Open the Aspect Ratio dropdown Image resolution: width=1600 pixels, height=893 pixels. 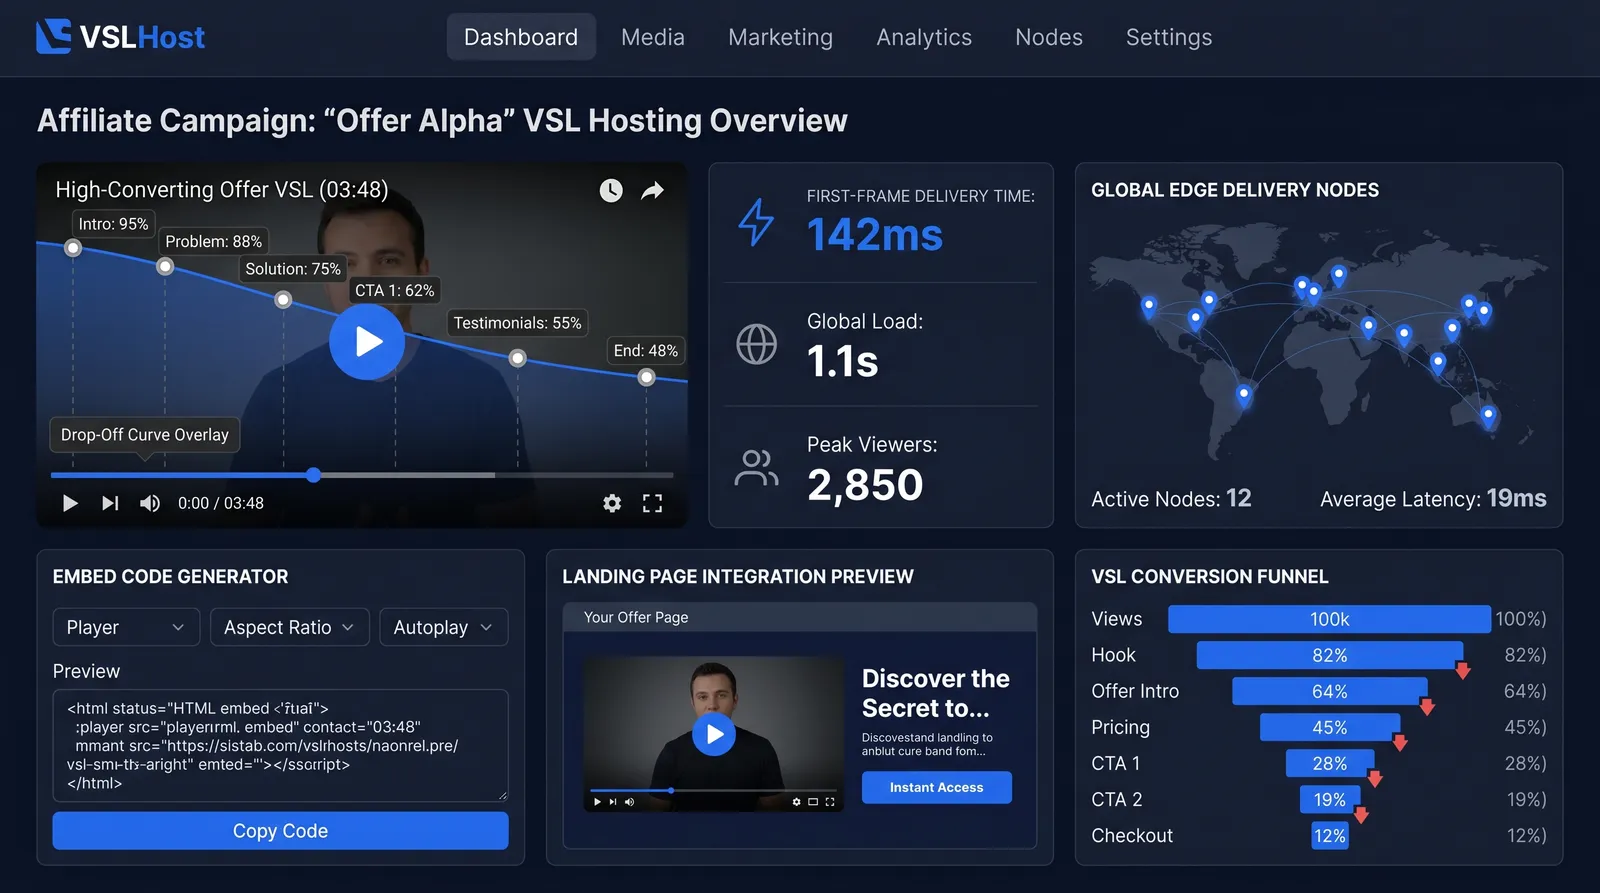point(290,627)
